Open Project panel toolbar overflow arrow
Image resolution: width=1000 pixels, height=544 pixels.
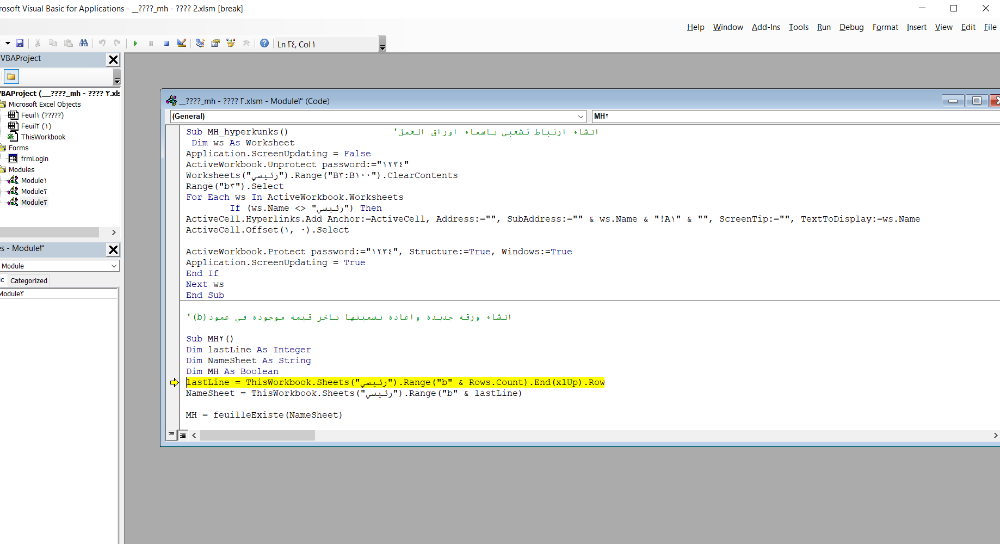pyautogui.click(x=117, y=78)
